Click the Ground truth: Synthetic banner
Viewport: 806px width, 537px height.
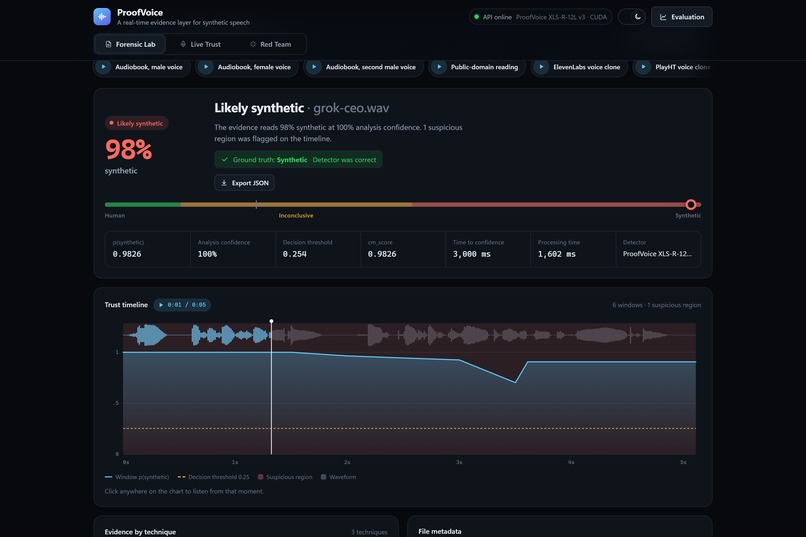(298, 160)
